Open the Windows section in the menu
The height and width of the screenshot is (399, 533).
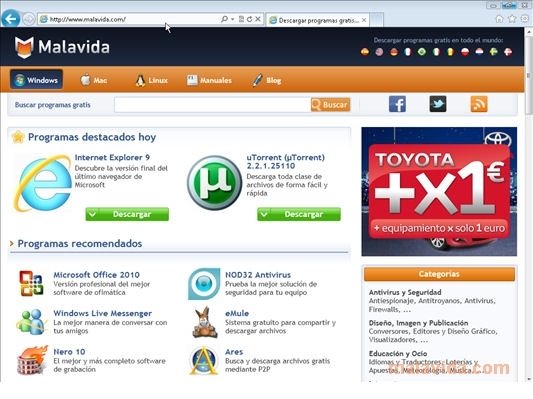(x=36, y=80)
